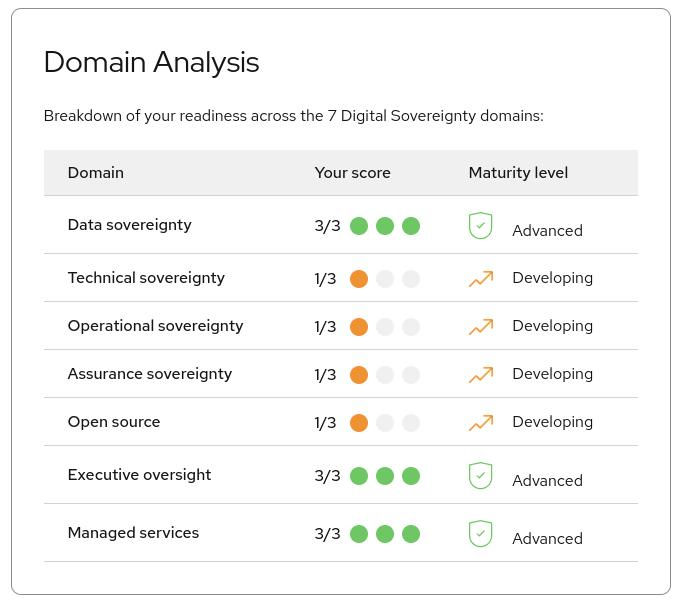
Task: Click the shield icon for Executive oversight
Action: (x=480, y=476)
